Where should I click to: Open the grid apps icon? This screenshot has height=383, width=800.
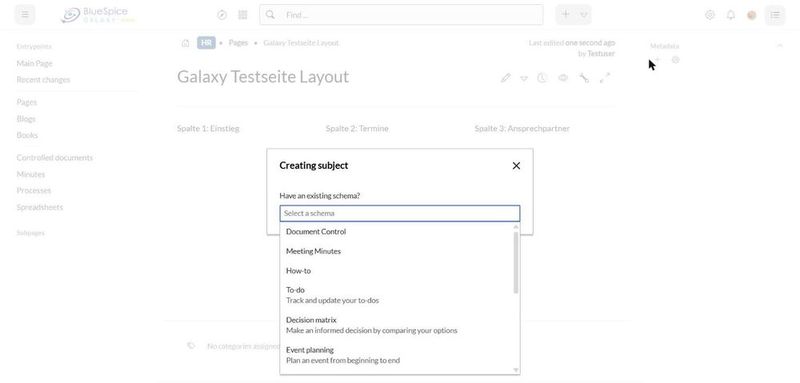coord(243,15)
